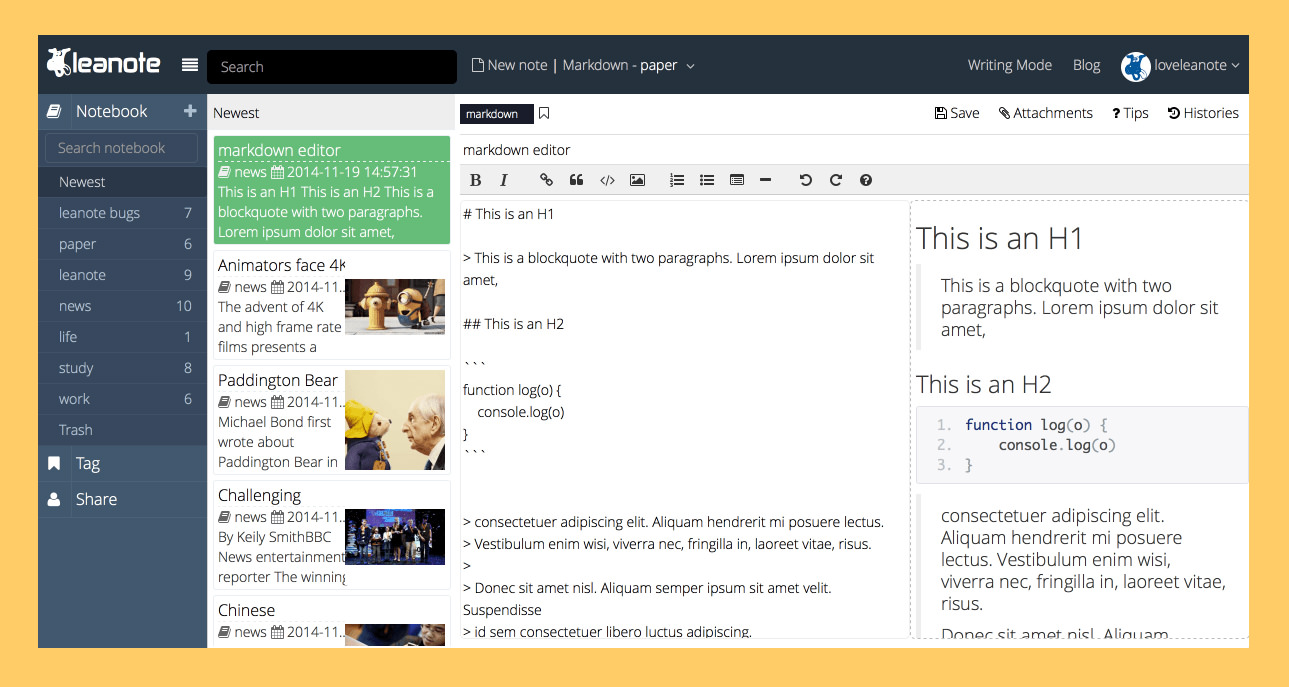
Task: Open the Blog link in header
Action: coord(1086,65)
